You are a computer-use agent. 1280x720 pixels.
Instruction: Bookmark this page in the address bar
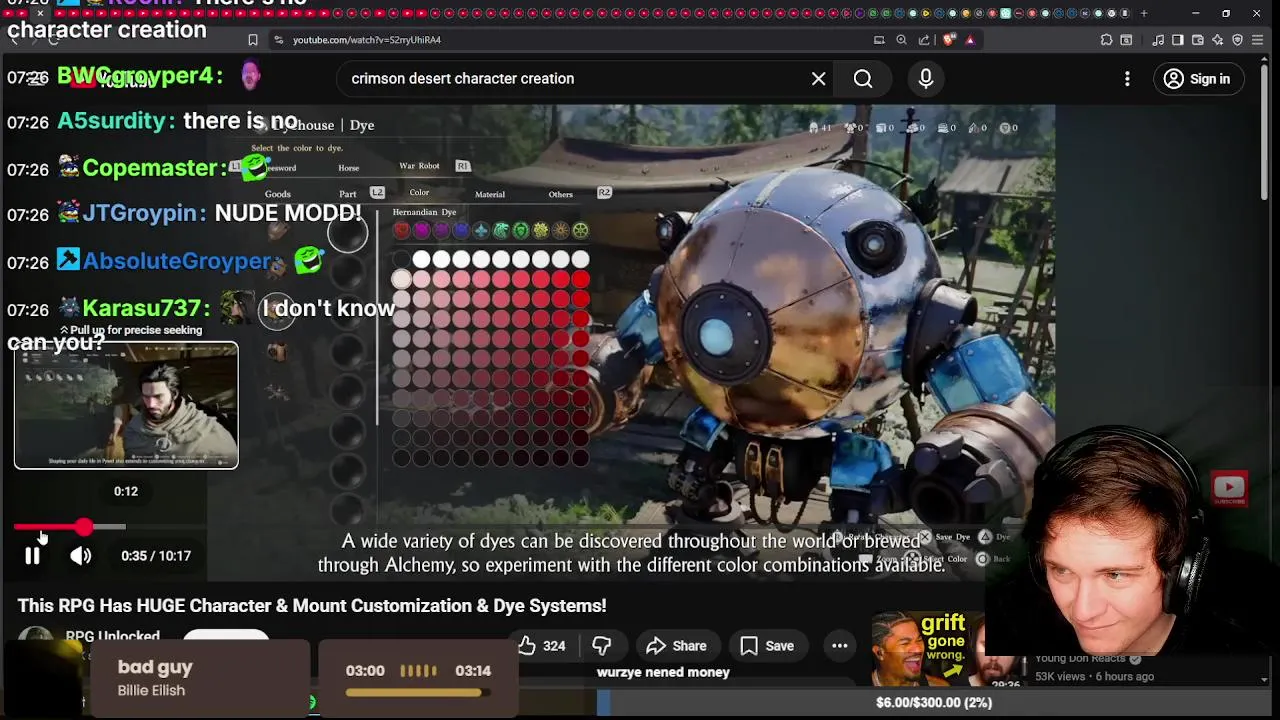click(x=252, y=40)
